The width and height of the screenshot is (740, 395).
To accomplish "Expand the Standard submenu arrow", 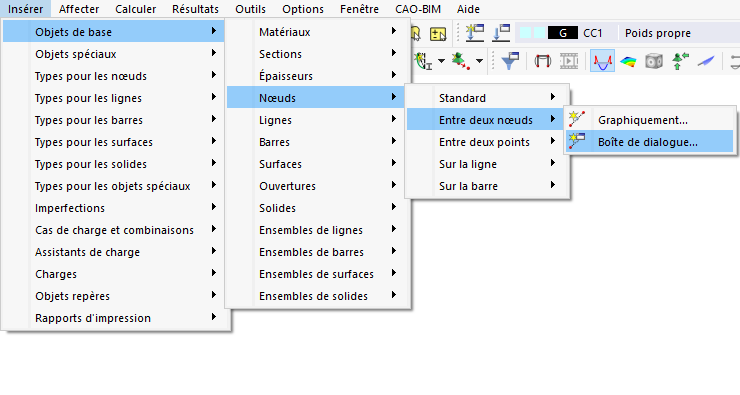I will click(552, 97).
